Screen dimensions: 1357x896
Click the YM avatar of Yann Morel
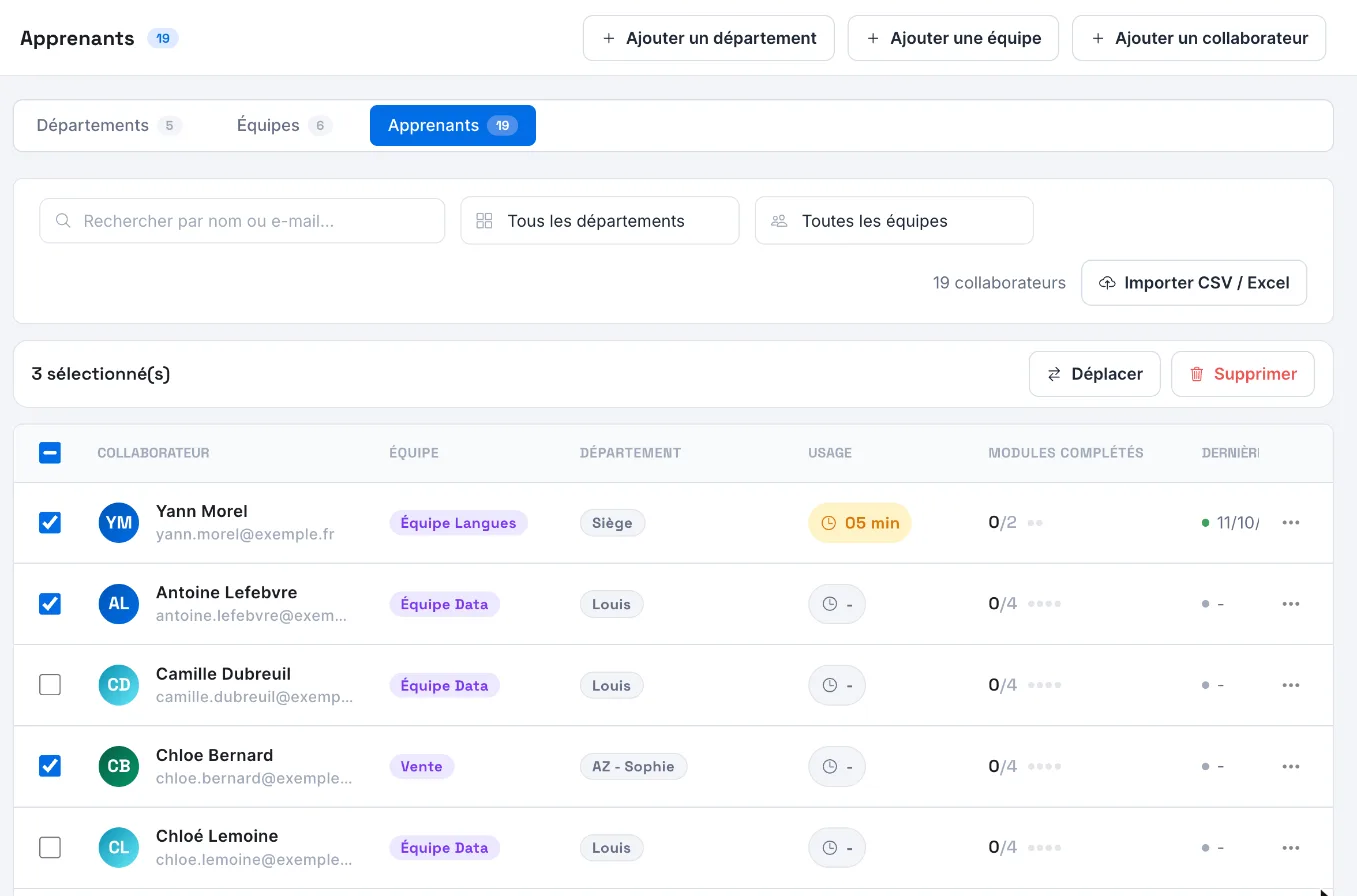coord(119,523)
